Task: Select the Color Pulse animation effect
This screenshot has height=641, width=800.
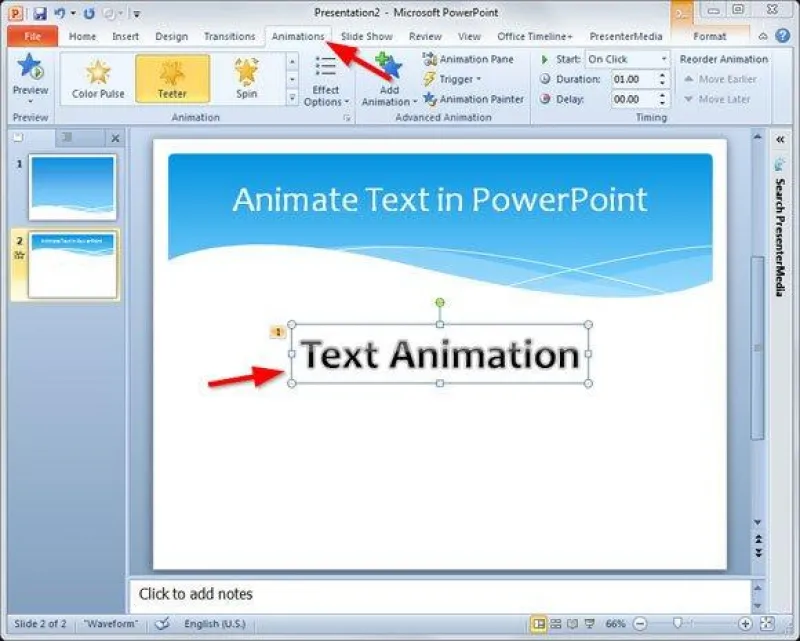Action: coord(98,79)
